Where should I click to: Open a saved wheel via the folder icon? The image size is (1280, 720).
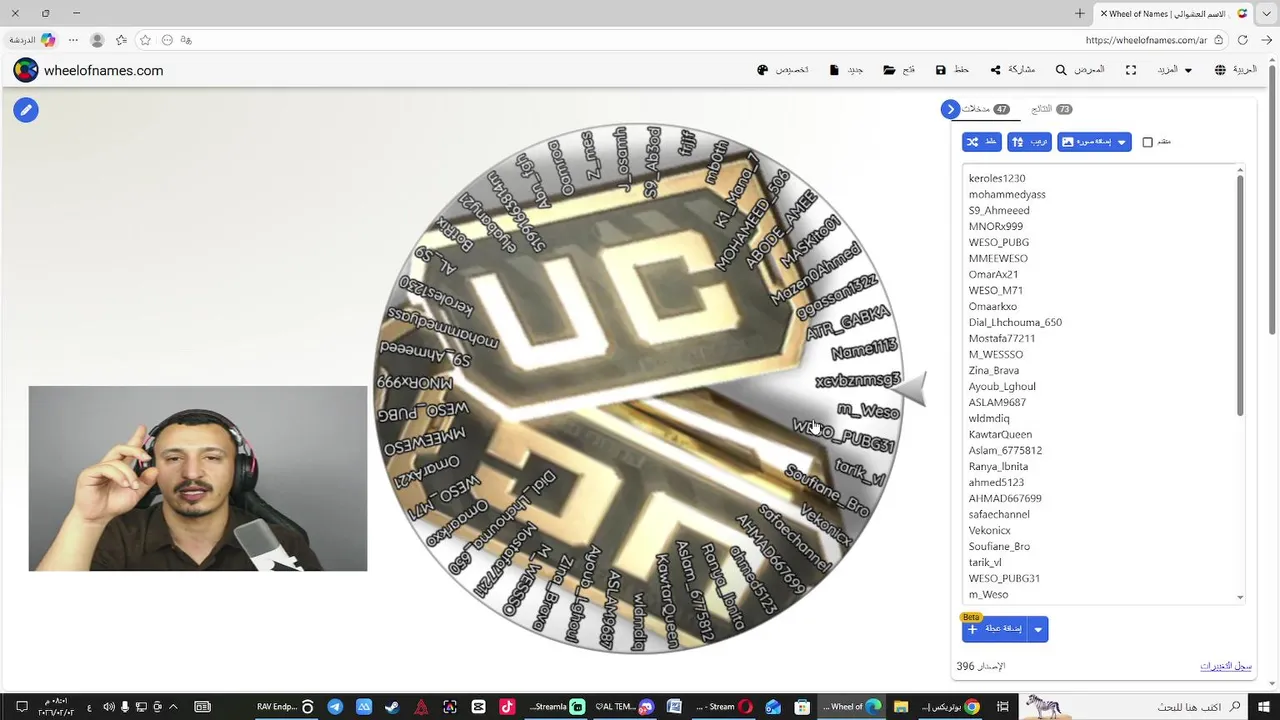tap(889, 70)
